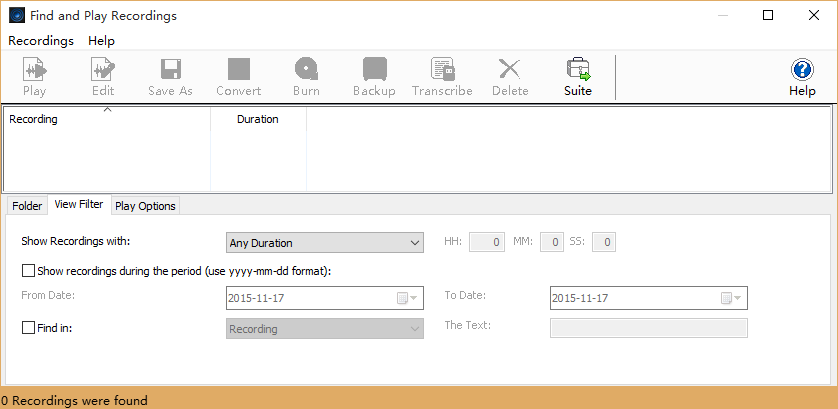Enable show recordings during the period checkbox
The width and height of the screenshot is (838, 409).
[28, 270]
